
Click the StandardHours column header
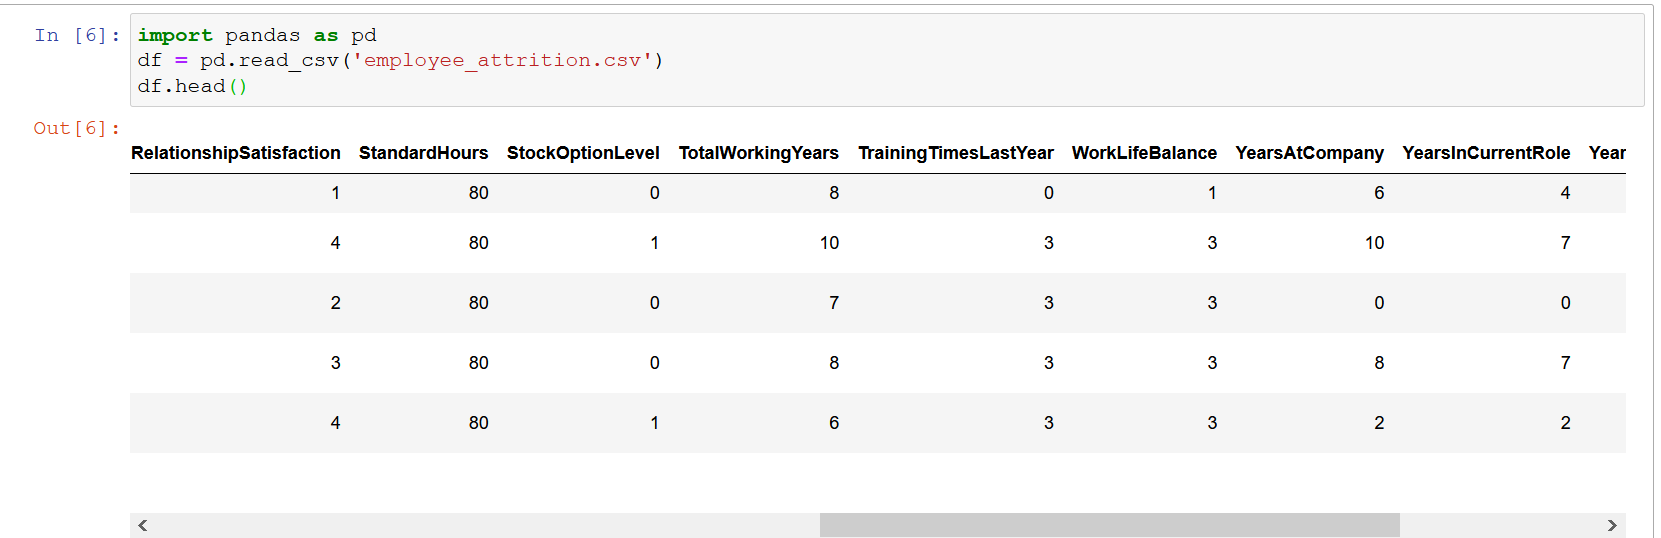click(x=424, y=153)
